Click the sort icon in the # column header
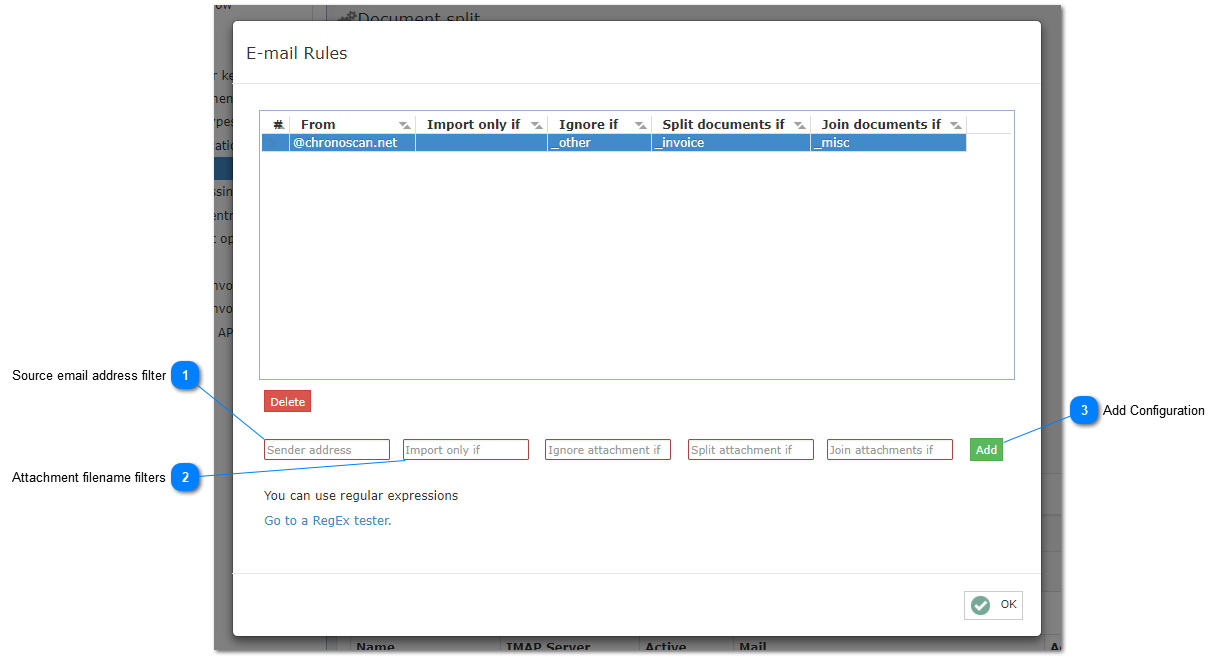 click(277, 124)
